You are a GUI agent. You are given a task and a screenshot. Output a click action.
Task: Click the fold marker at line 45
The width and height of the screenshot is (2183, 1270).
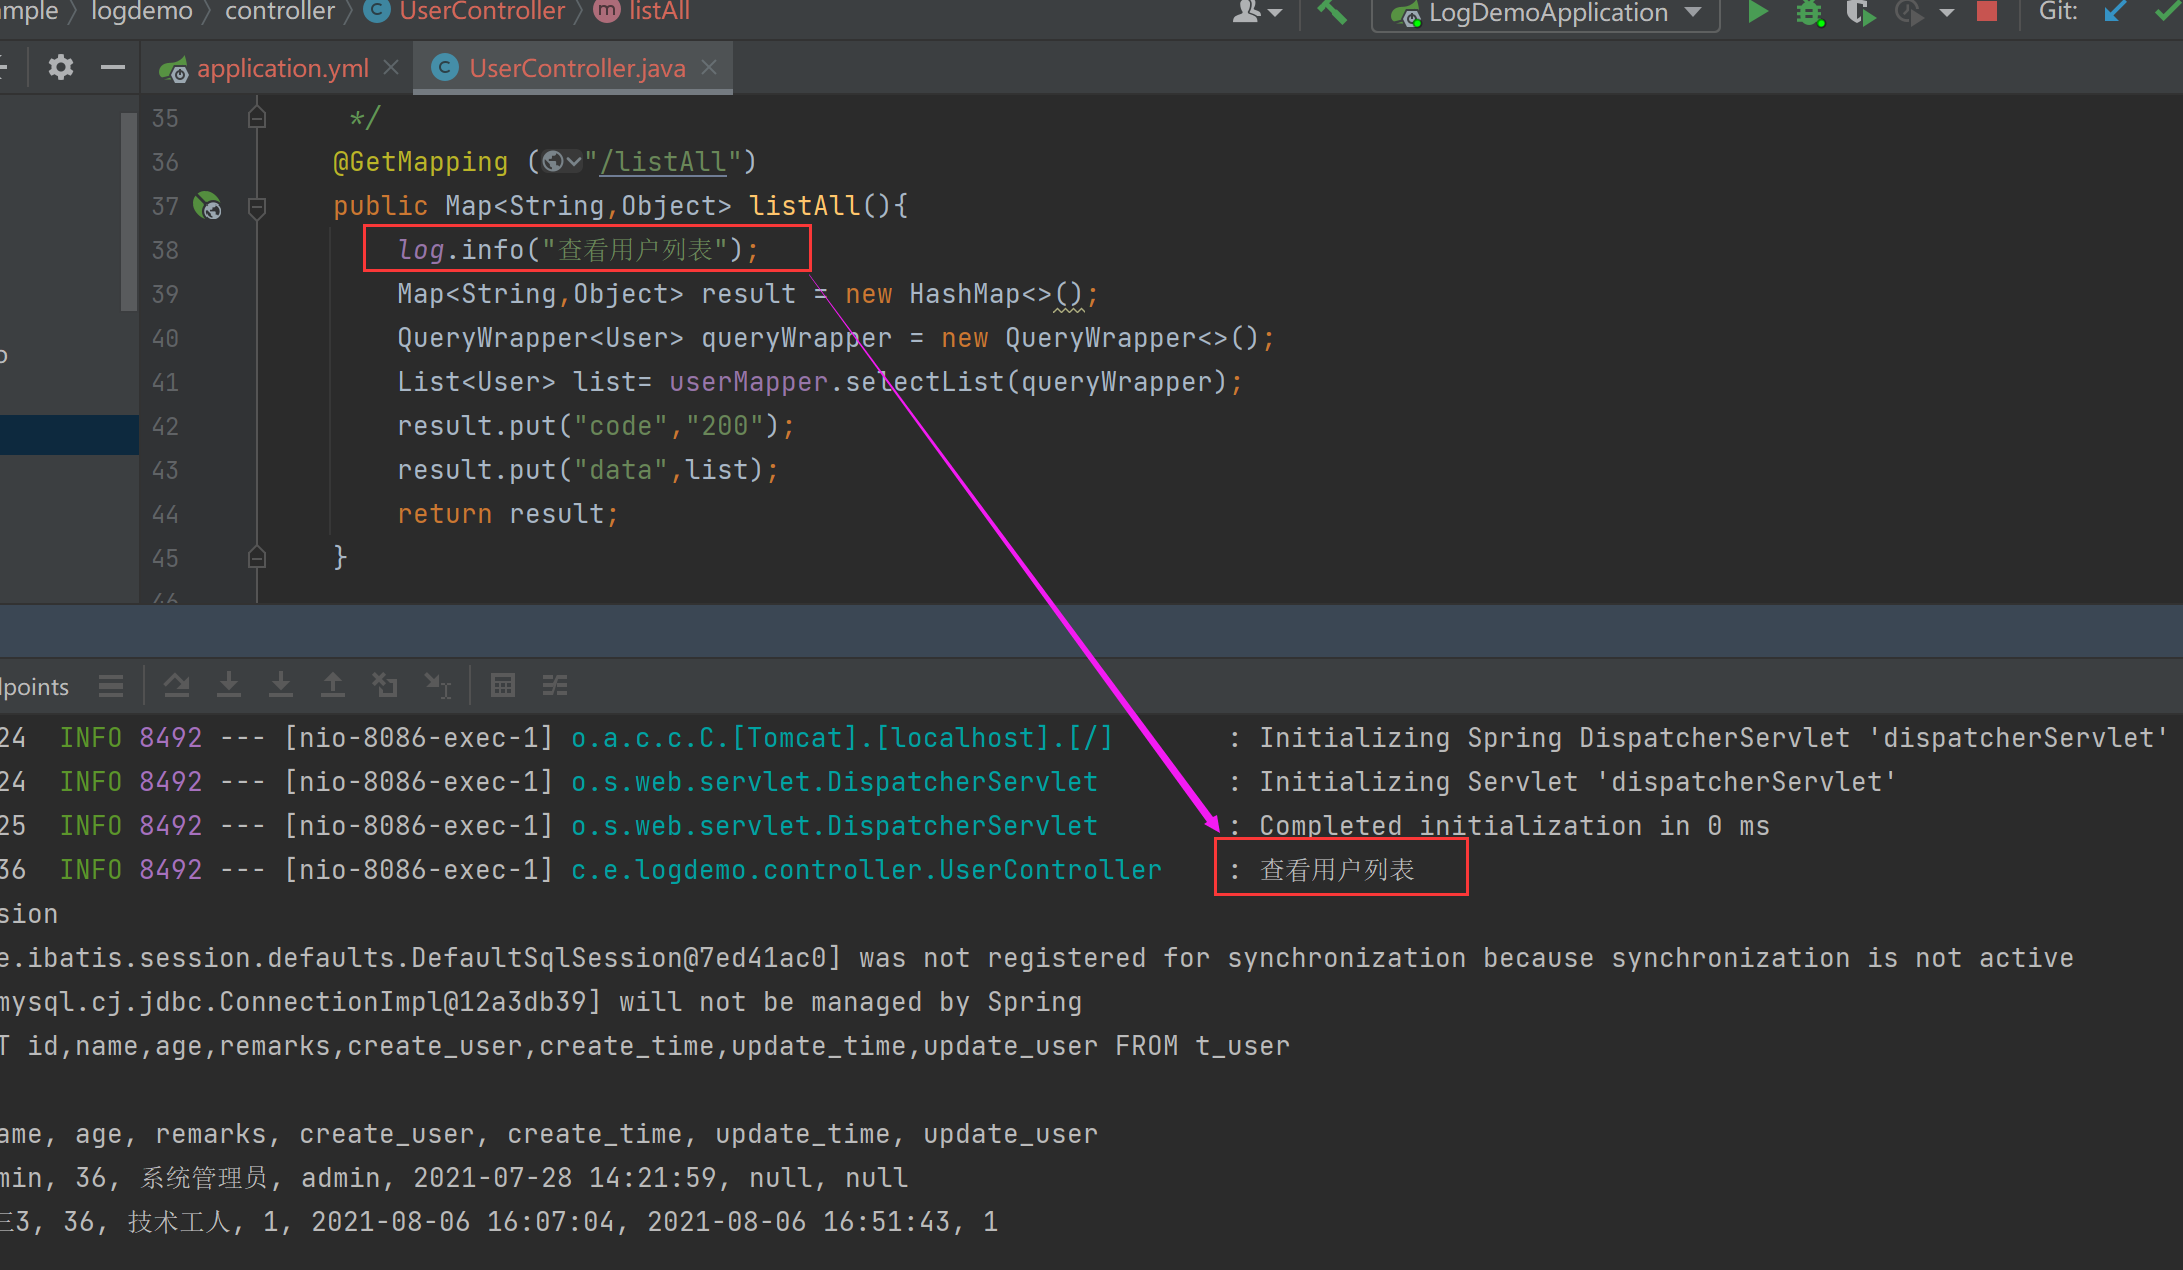tap(257, 558)
